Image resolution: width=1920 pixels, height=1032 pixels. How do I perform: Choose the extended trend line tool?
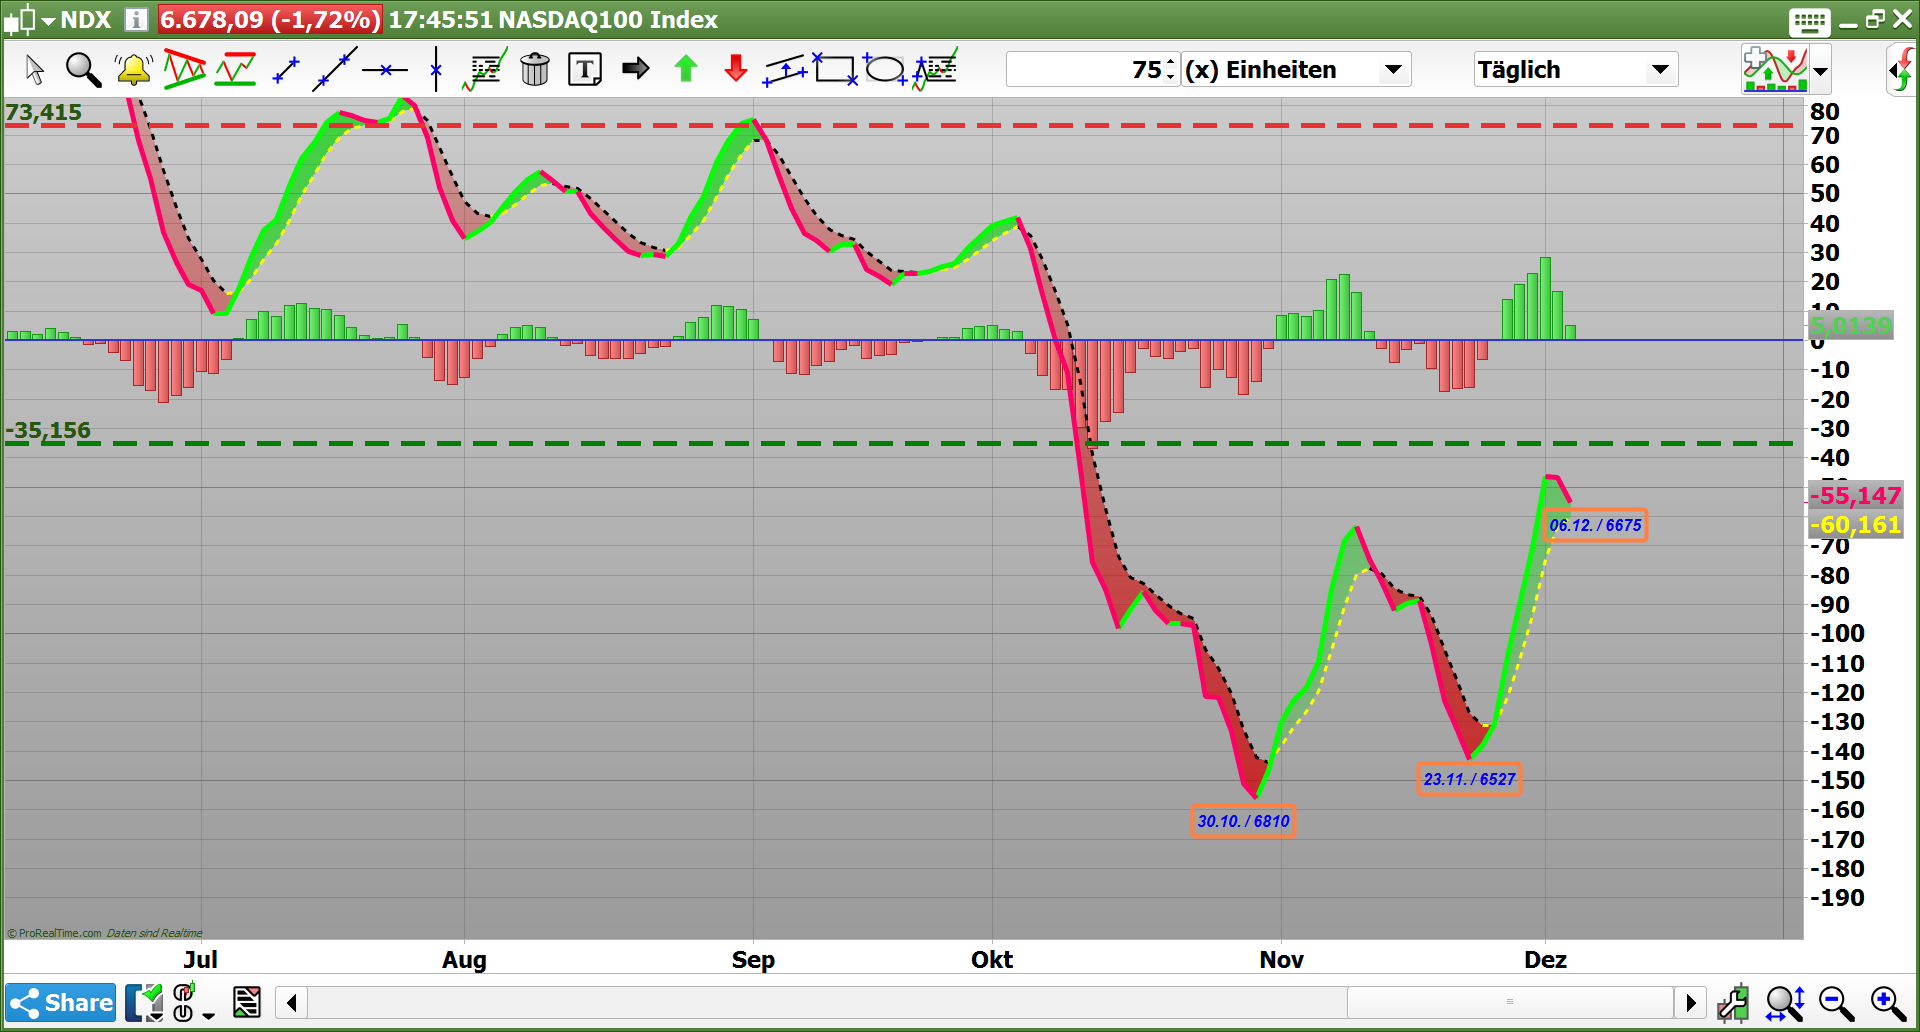(x=335, y=69)
